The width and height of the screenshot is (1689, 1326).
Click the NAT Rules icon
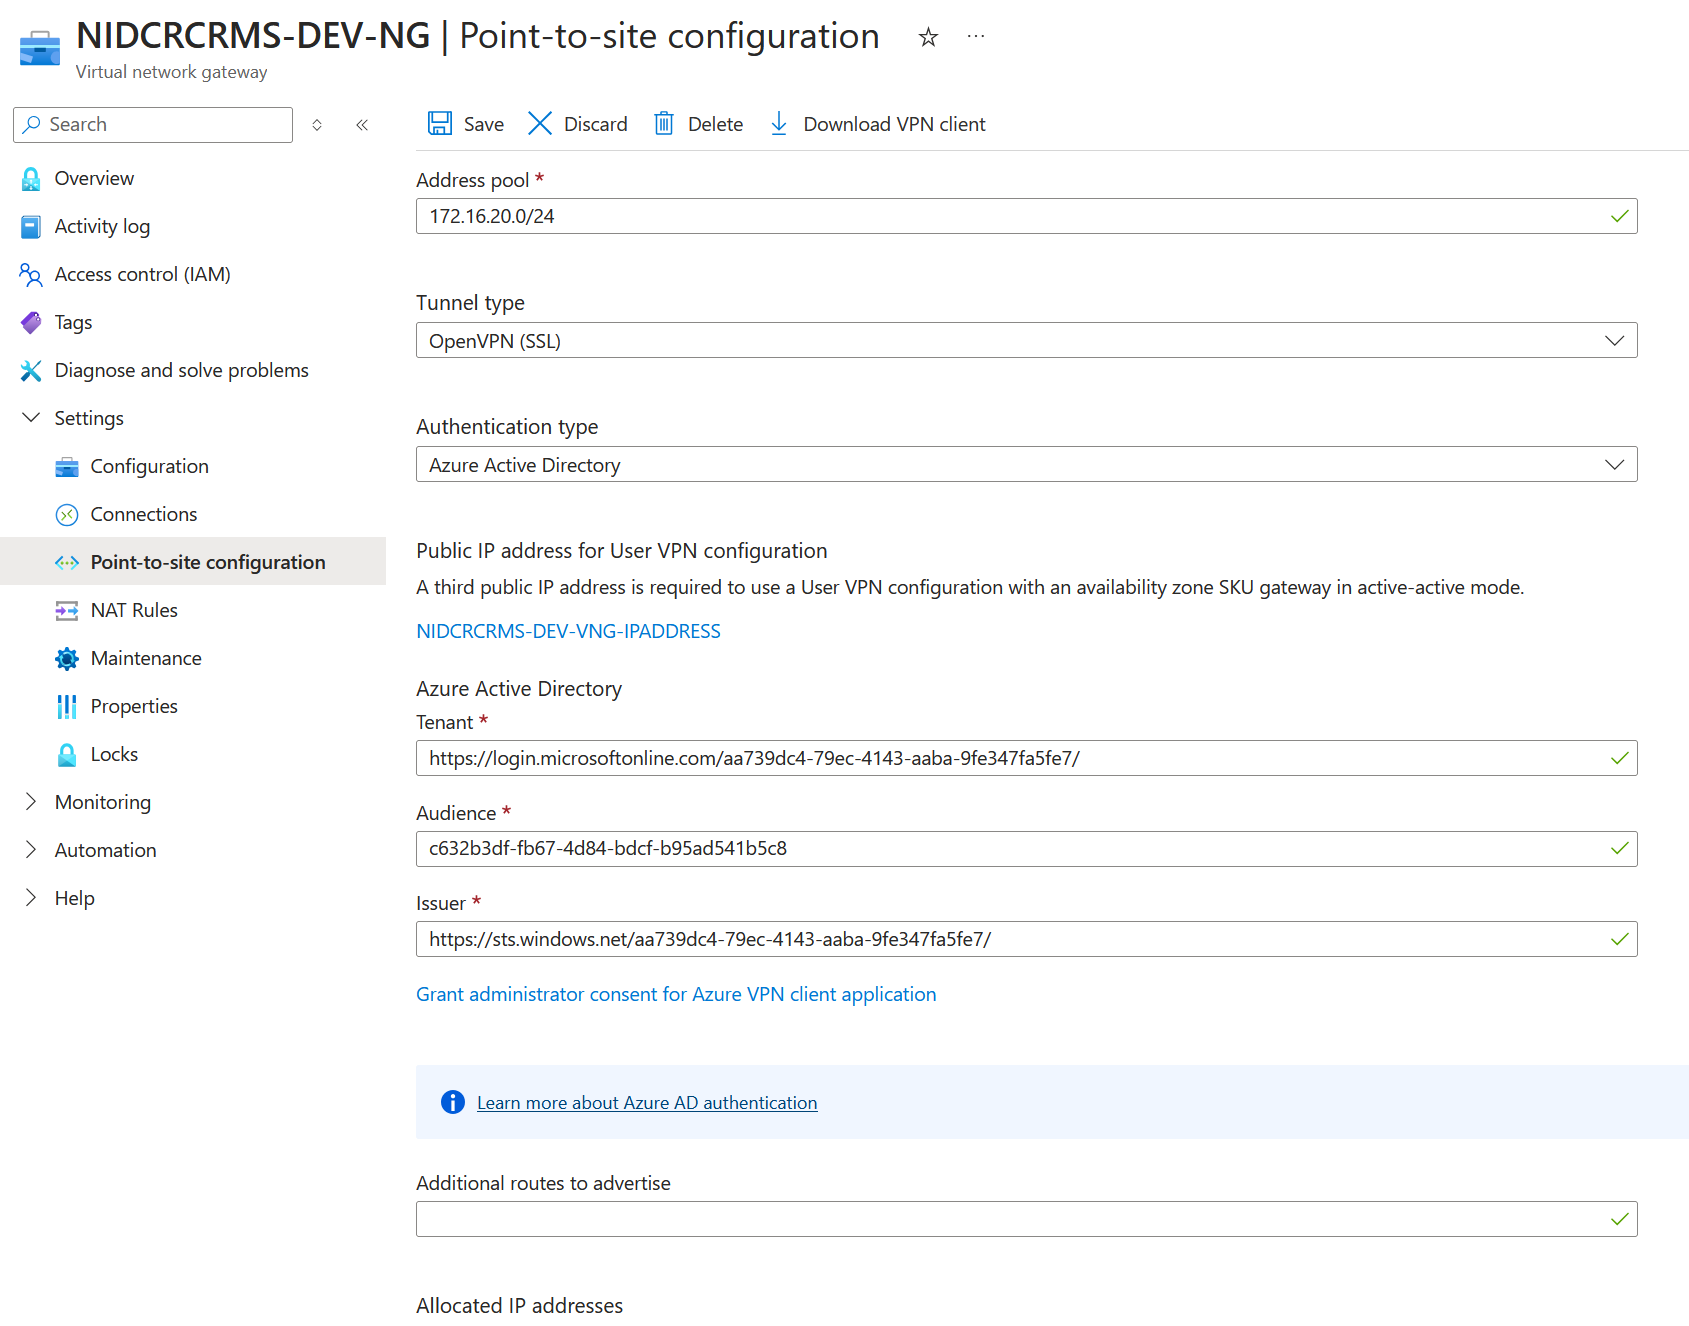[67, 611]
